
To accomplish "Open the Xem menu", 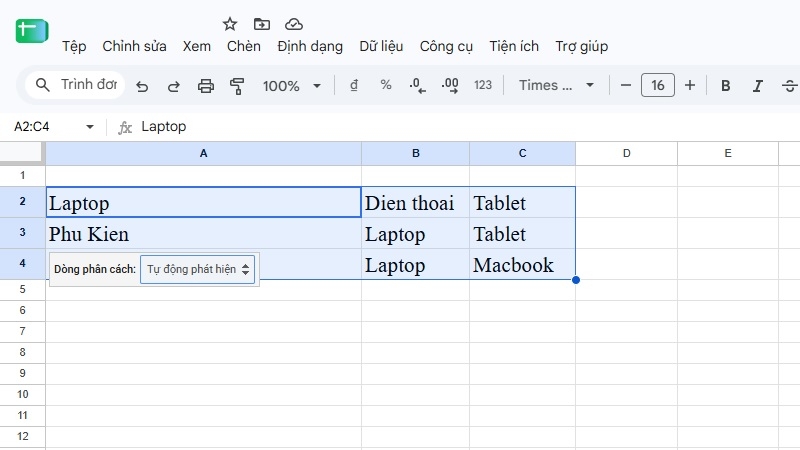I will [x=196, y=46].
